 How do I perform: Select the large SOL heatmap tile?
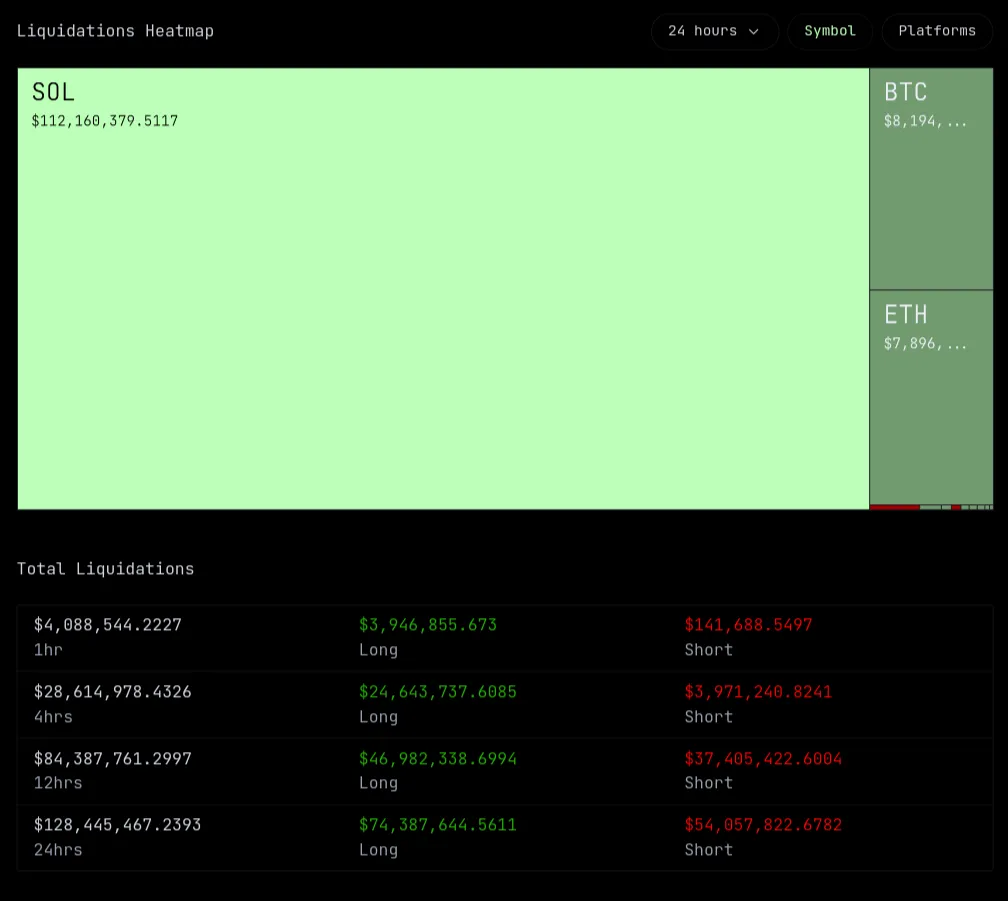pos(443,300)
